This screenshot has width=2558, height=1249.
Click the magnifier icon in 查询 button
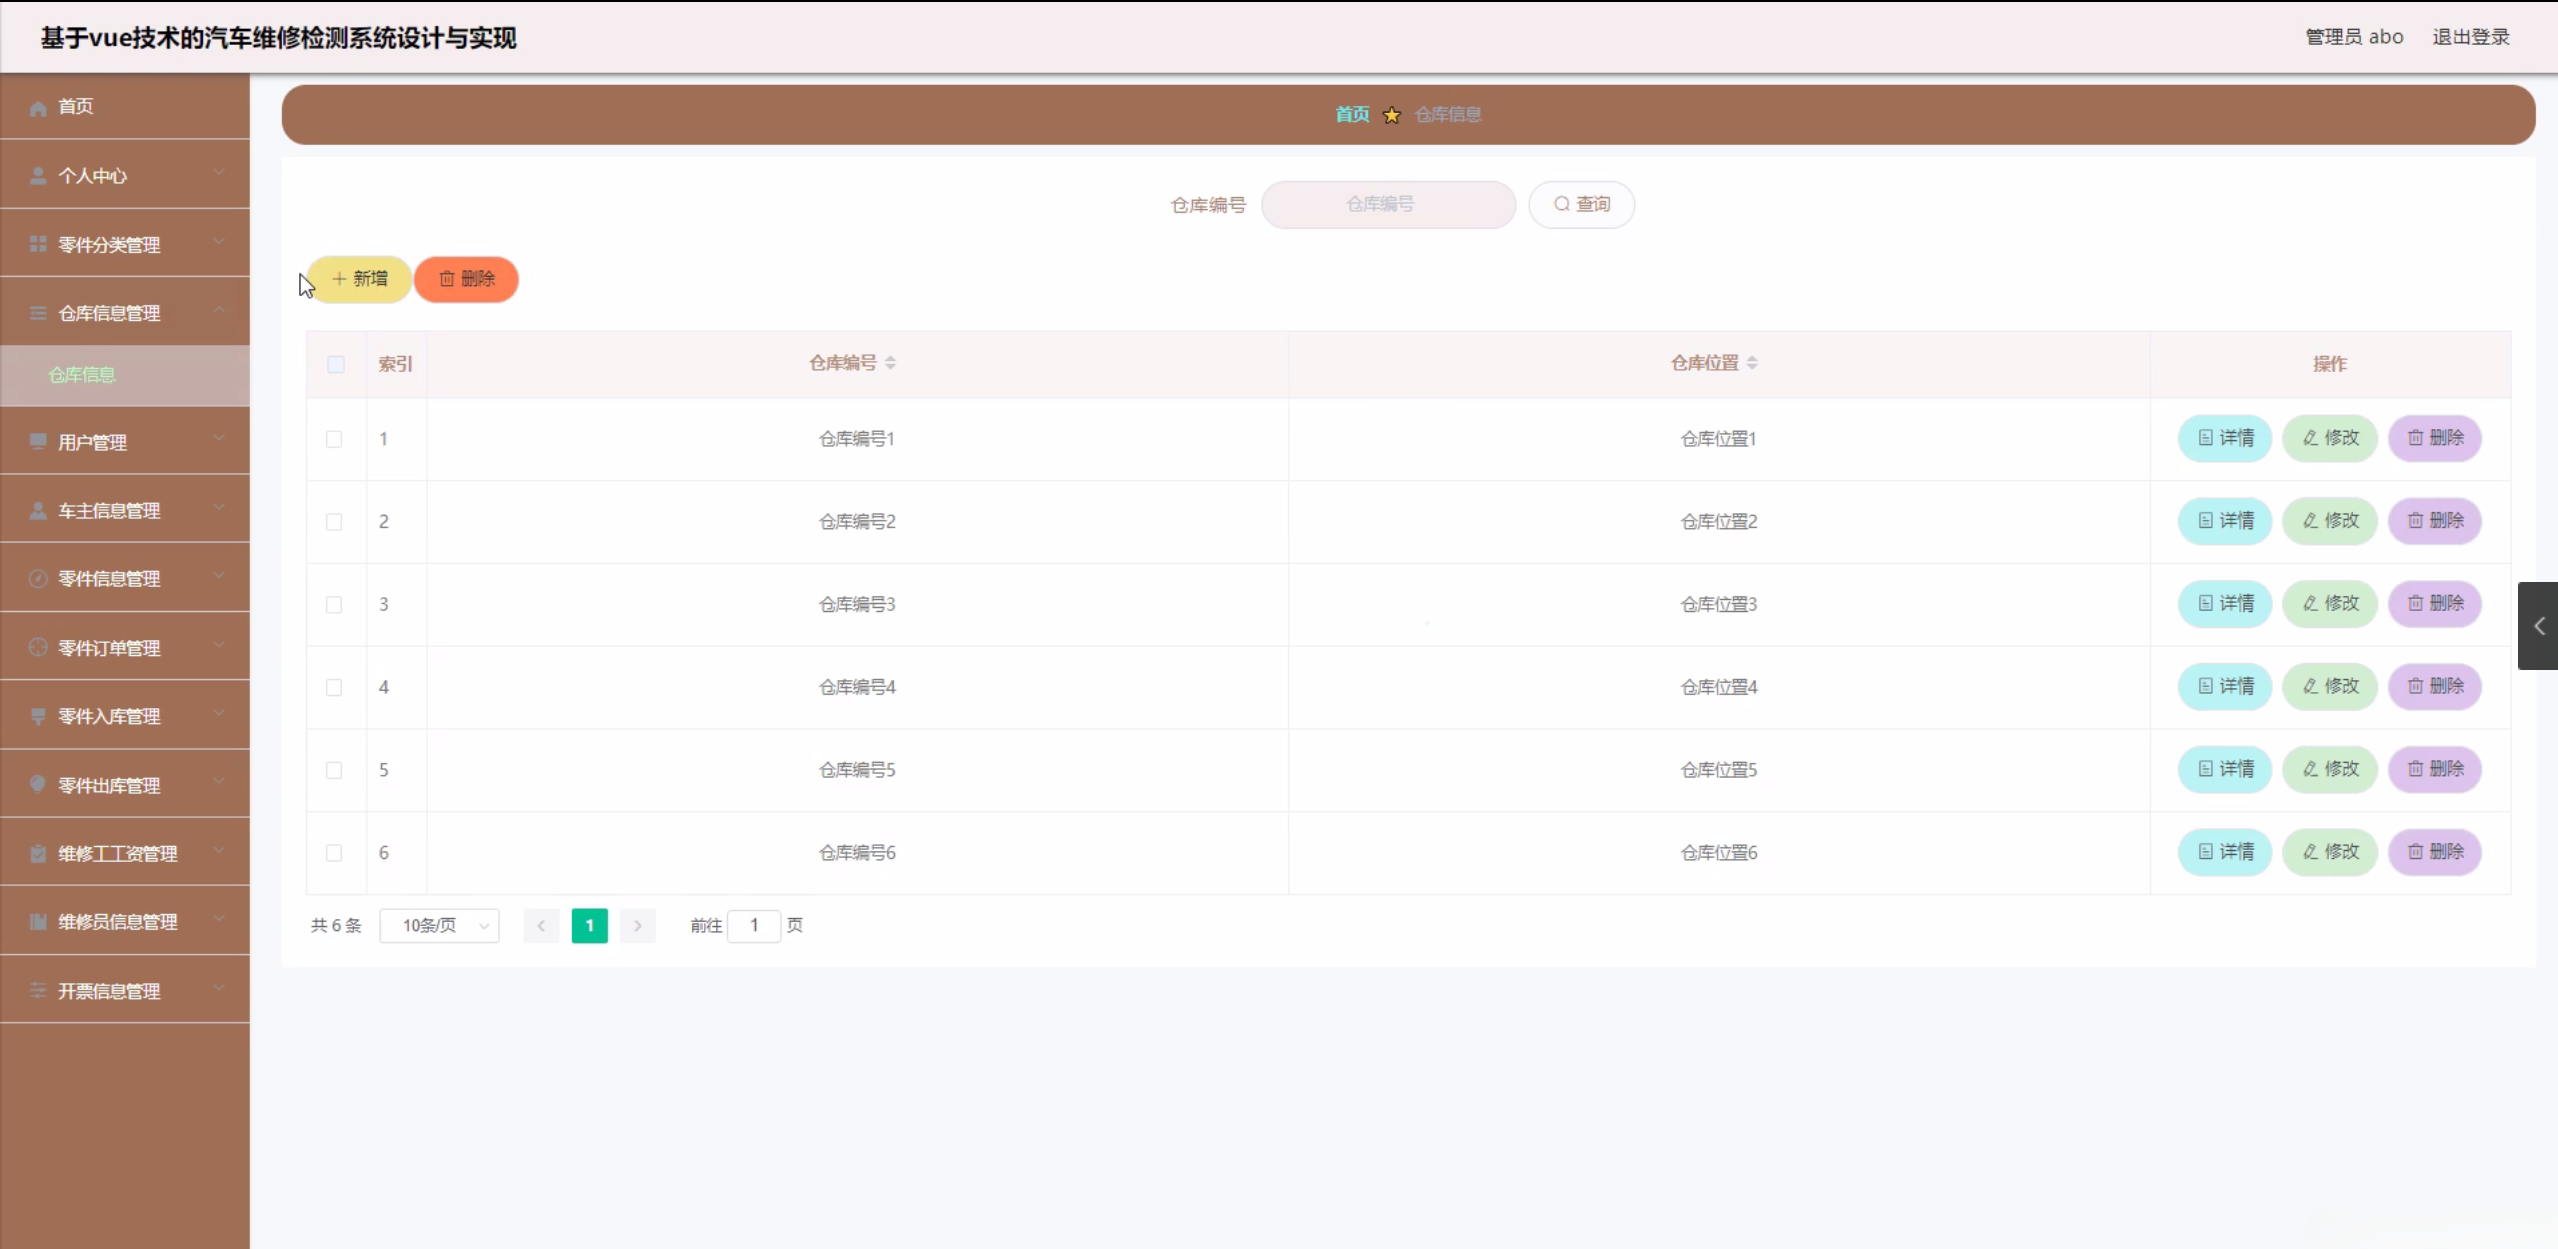click(1561, 204)
